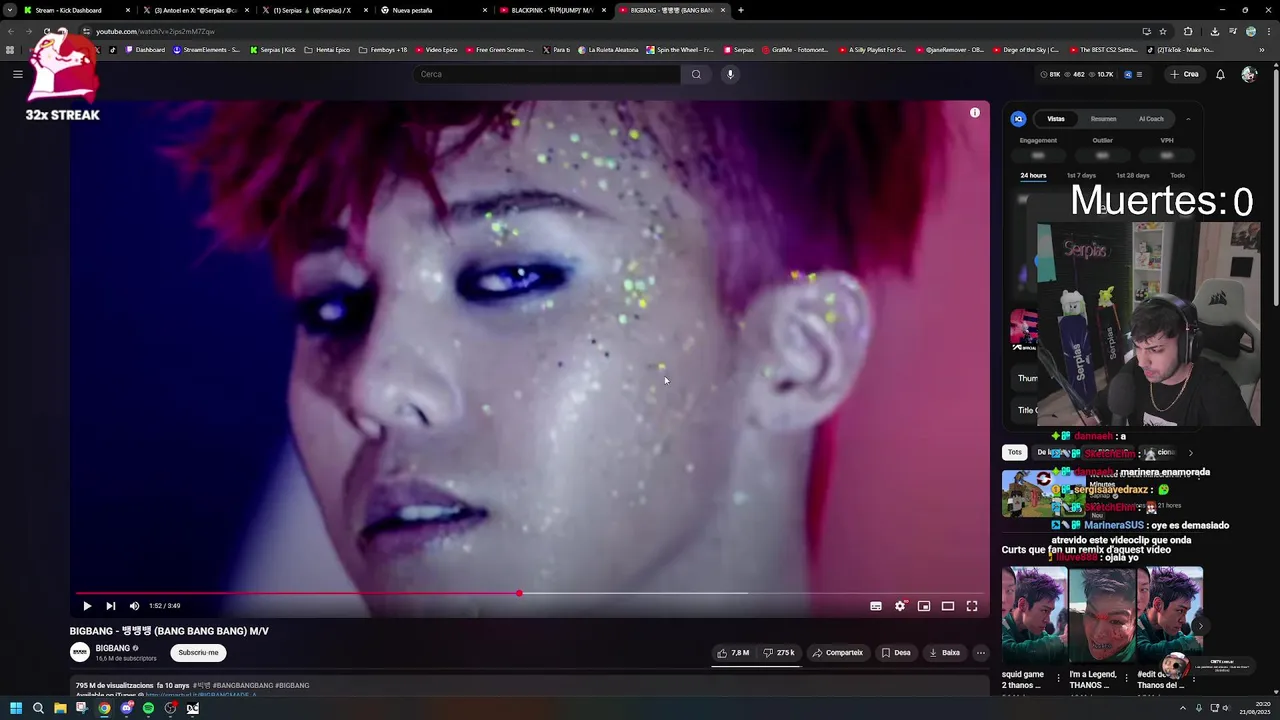Click #BANGBANGBANG hashtag link
Screen dimensions: 1280x720
tap(242, 686)
